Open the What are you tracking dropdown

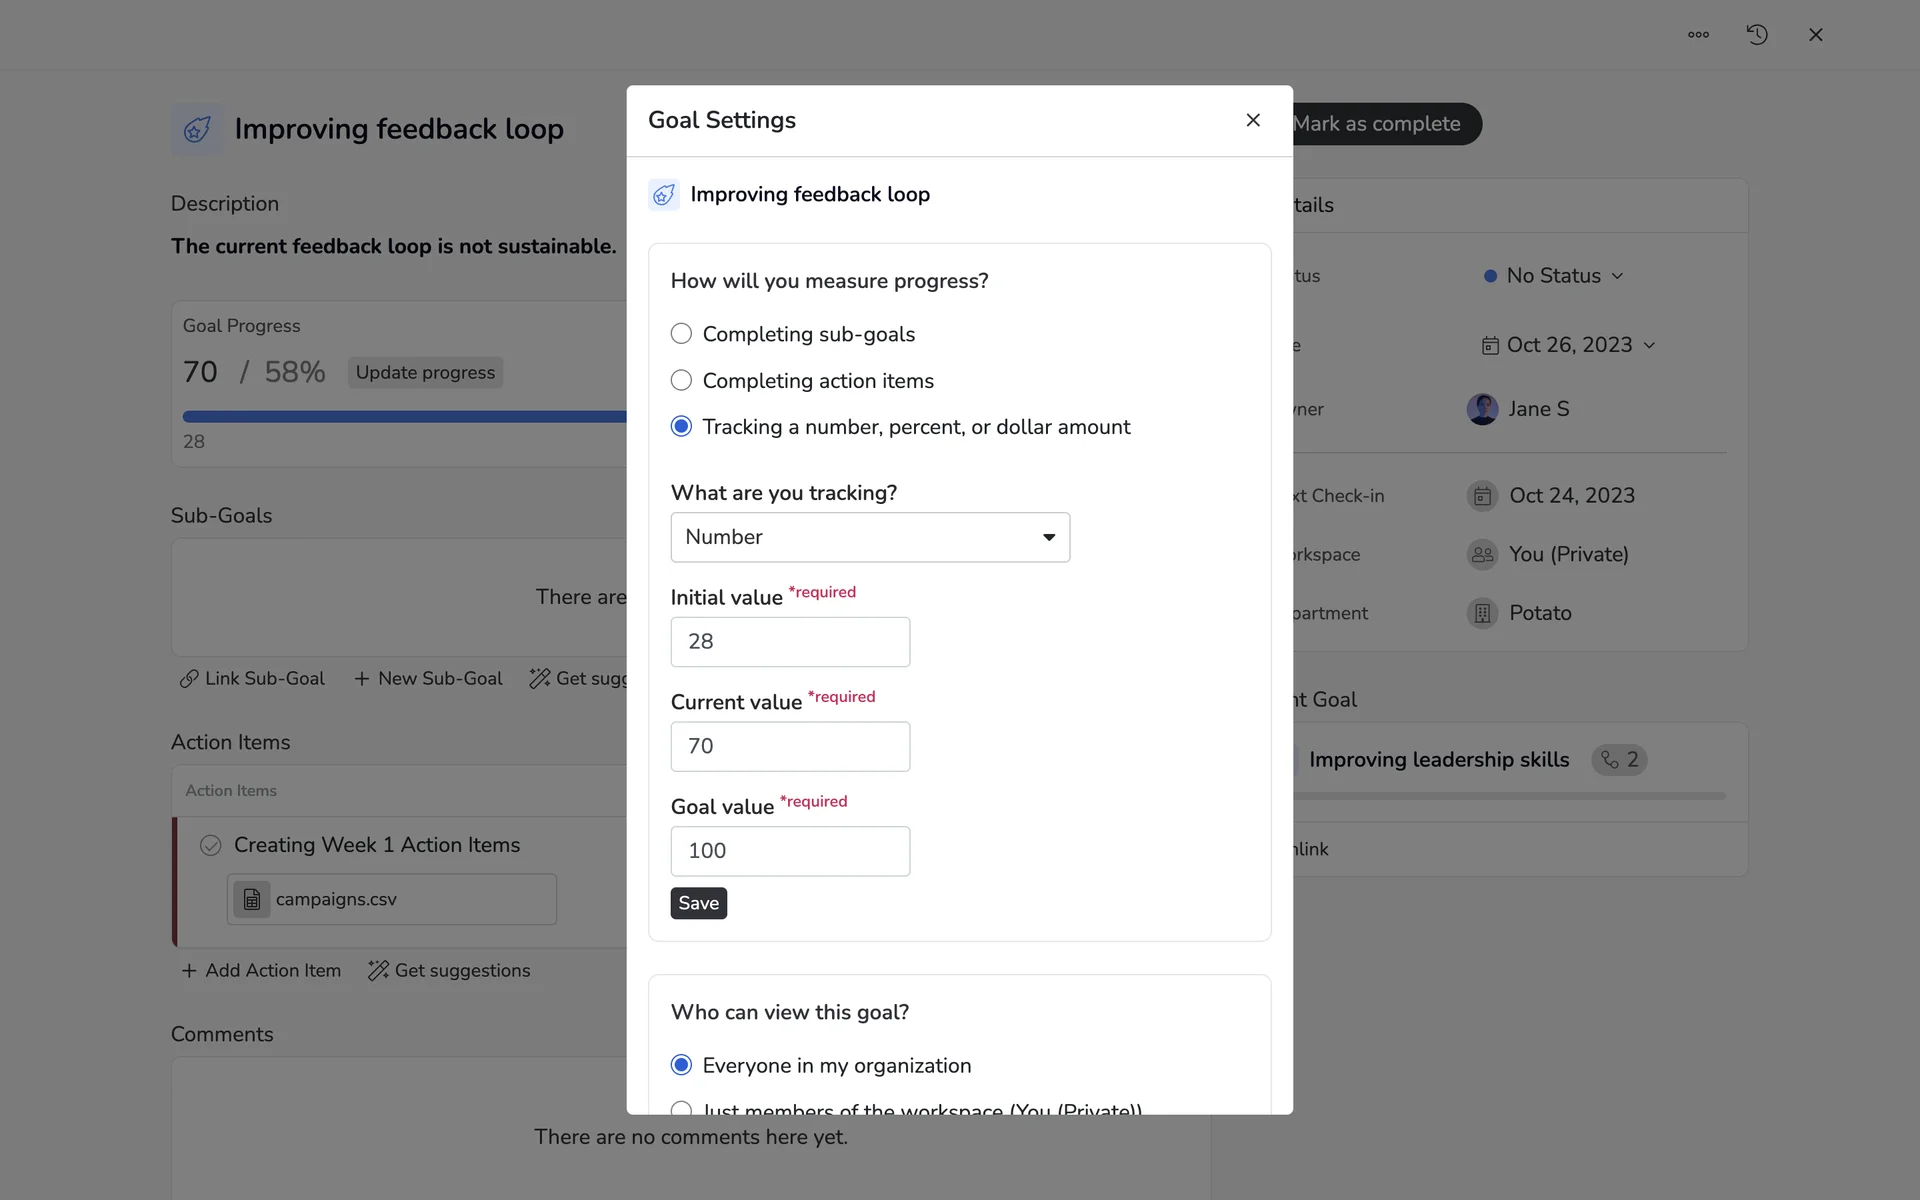(x=870, y=537)
